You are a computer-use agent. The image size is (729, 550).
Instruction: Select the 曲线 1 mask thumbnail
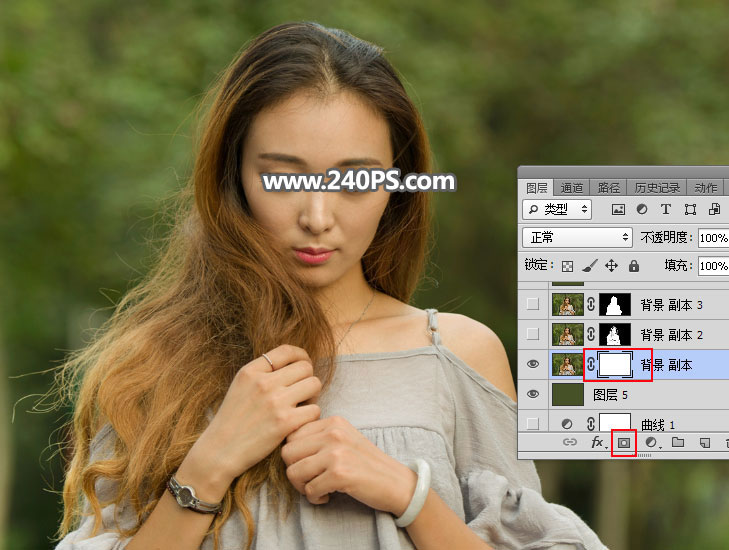click(615, 422)
